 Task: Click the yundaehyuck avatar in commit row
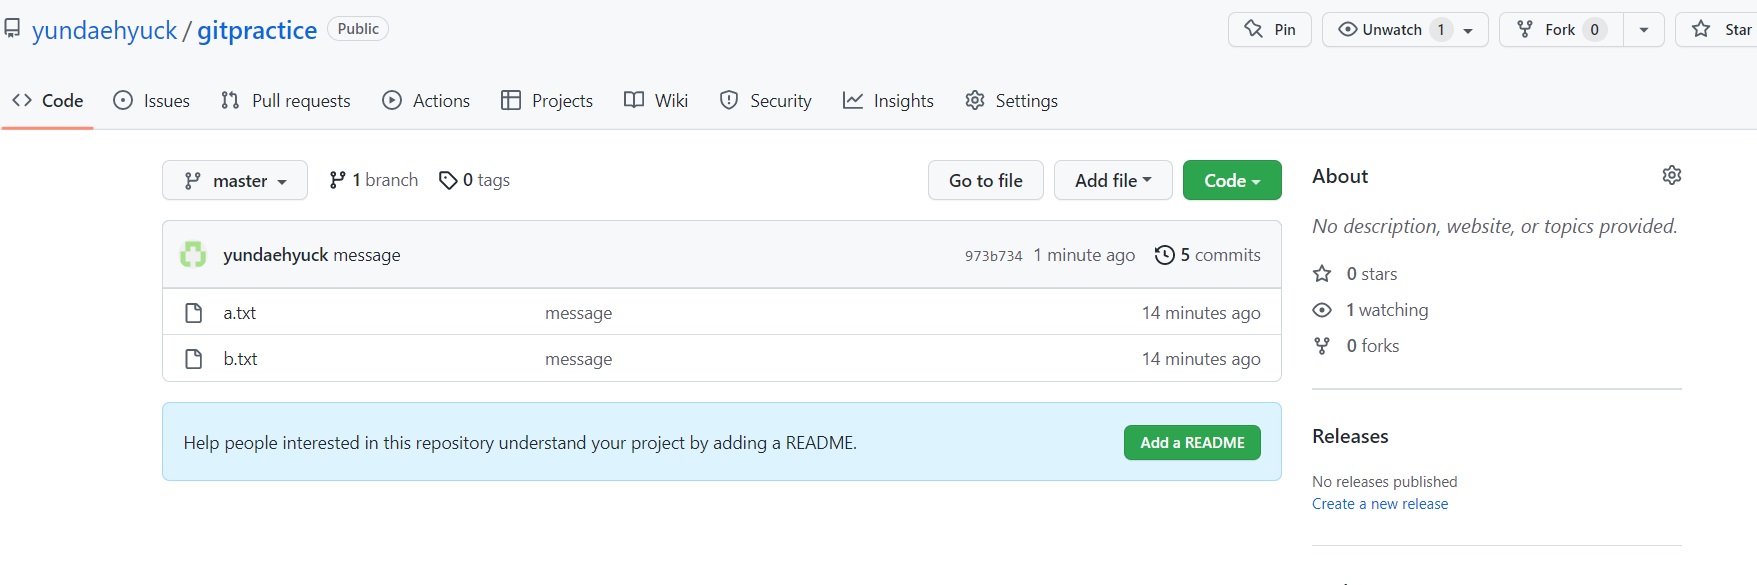(x=193, y=255)
